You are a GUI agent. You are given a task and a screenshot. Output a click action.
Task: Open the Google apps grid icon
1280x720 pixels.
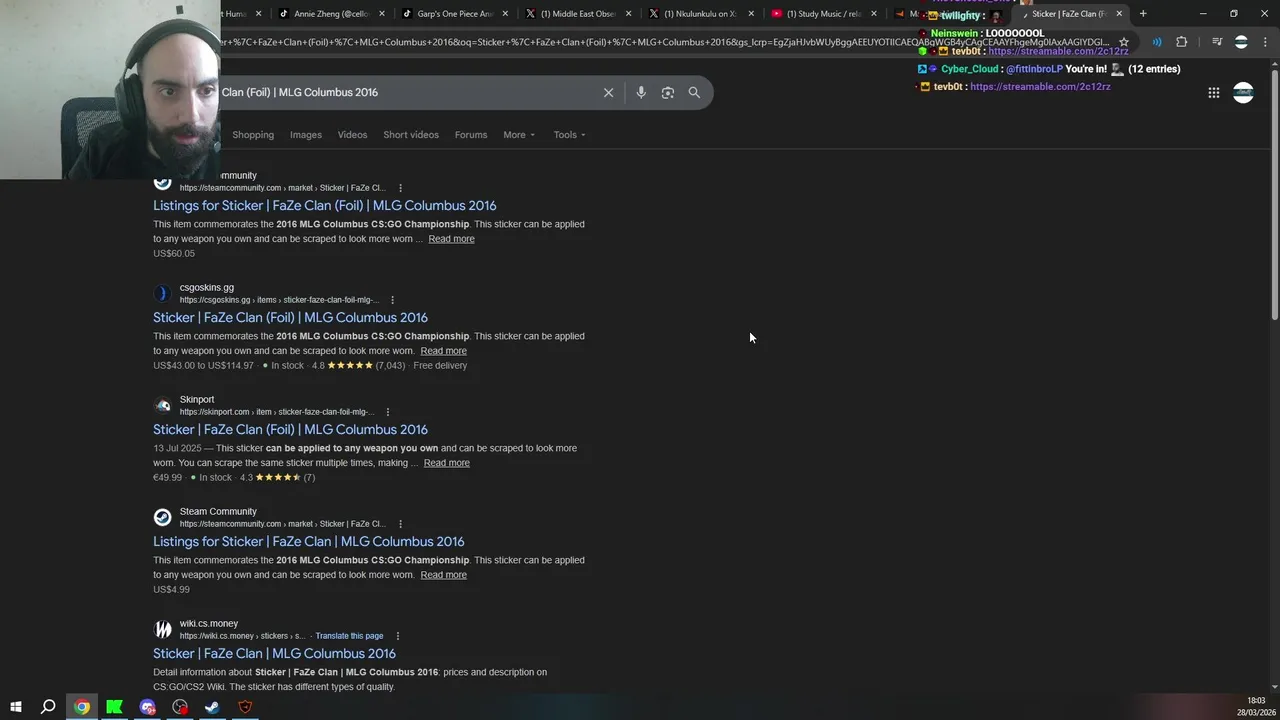[1213, 93]
